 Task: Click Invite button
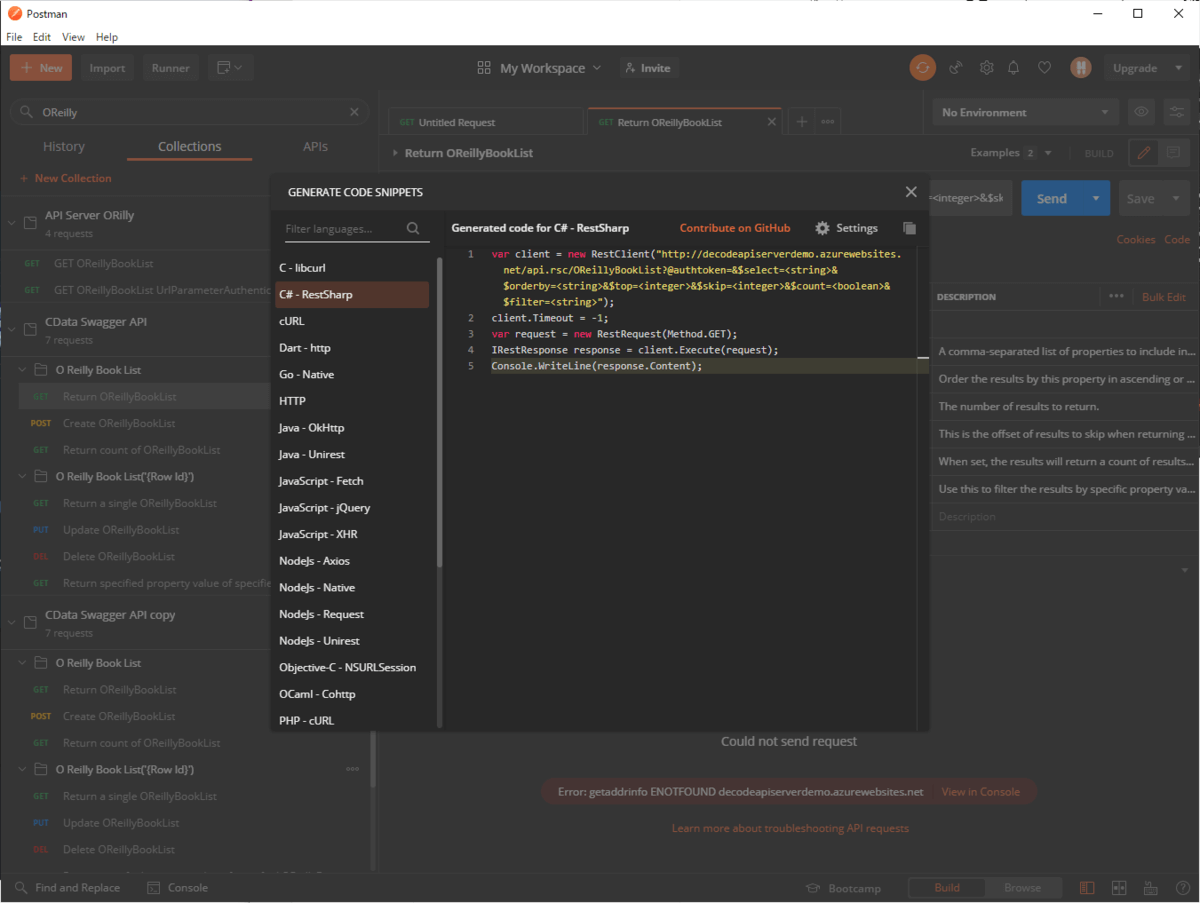tap(648, 68)
